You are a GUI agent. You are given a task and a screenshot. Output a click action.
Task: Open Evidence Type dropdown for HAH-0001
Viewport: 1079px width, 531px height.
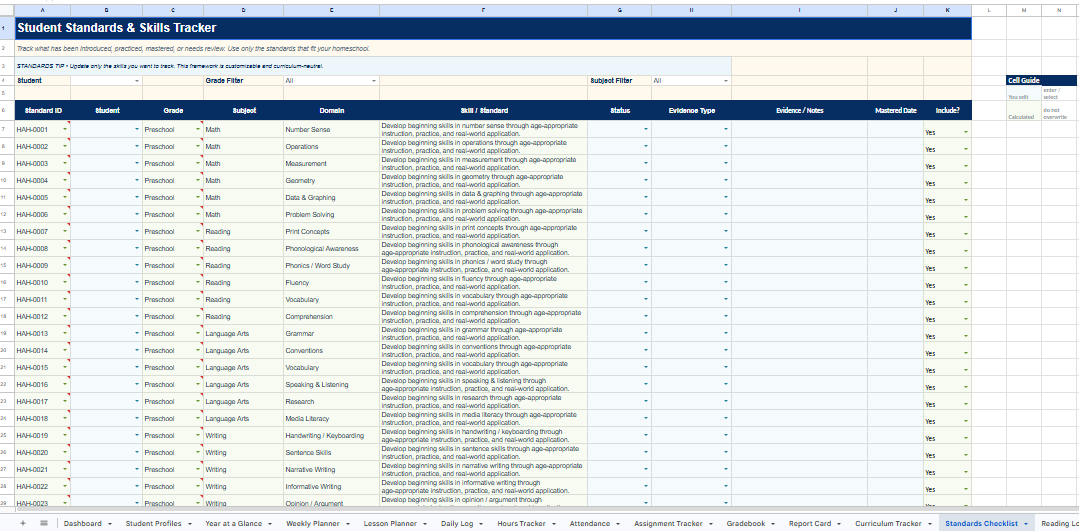(726, 129)
